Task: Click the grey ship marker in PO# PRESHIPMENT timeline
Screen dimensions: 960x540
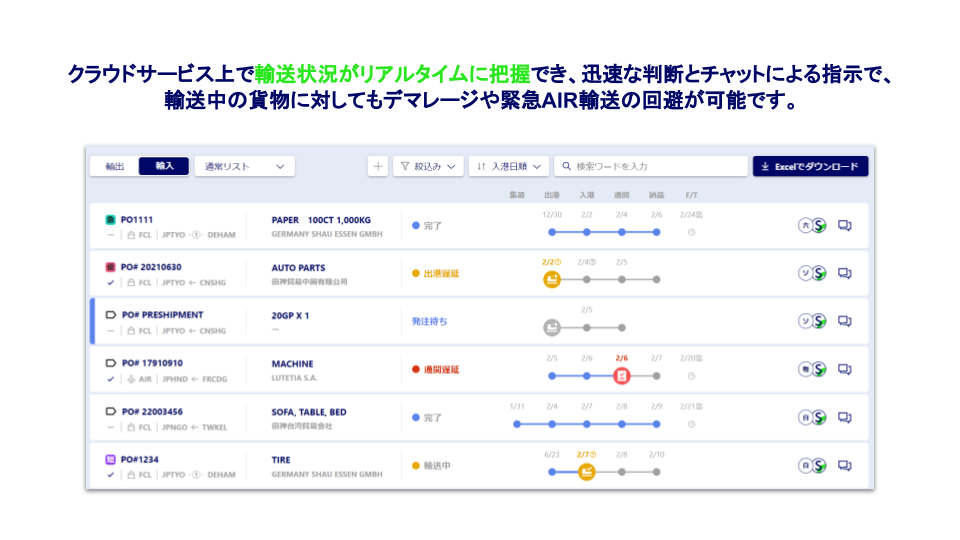Action: pyautogui.click(x=552, y=328)
